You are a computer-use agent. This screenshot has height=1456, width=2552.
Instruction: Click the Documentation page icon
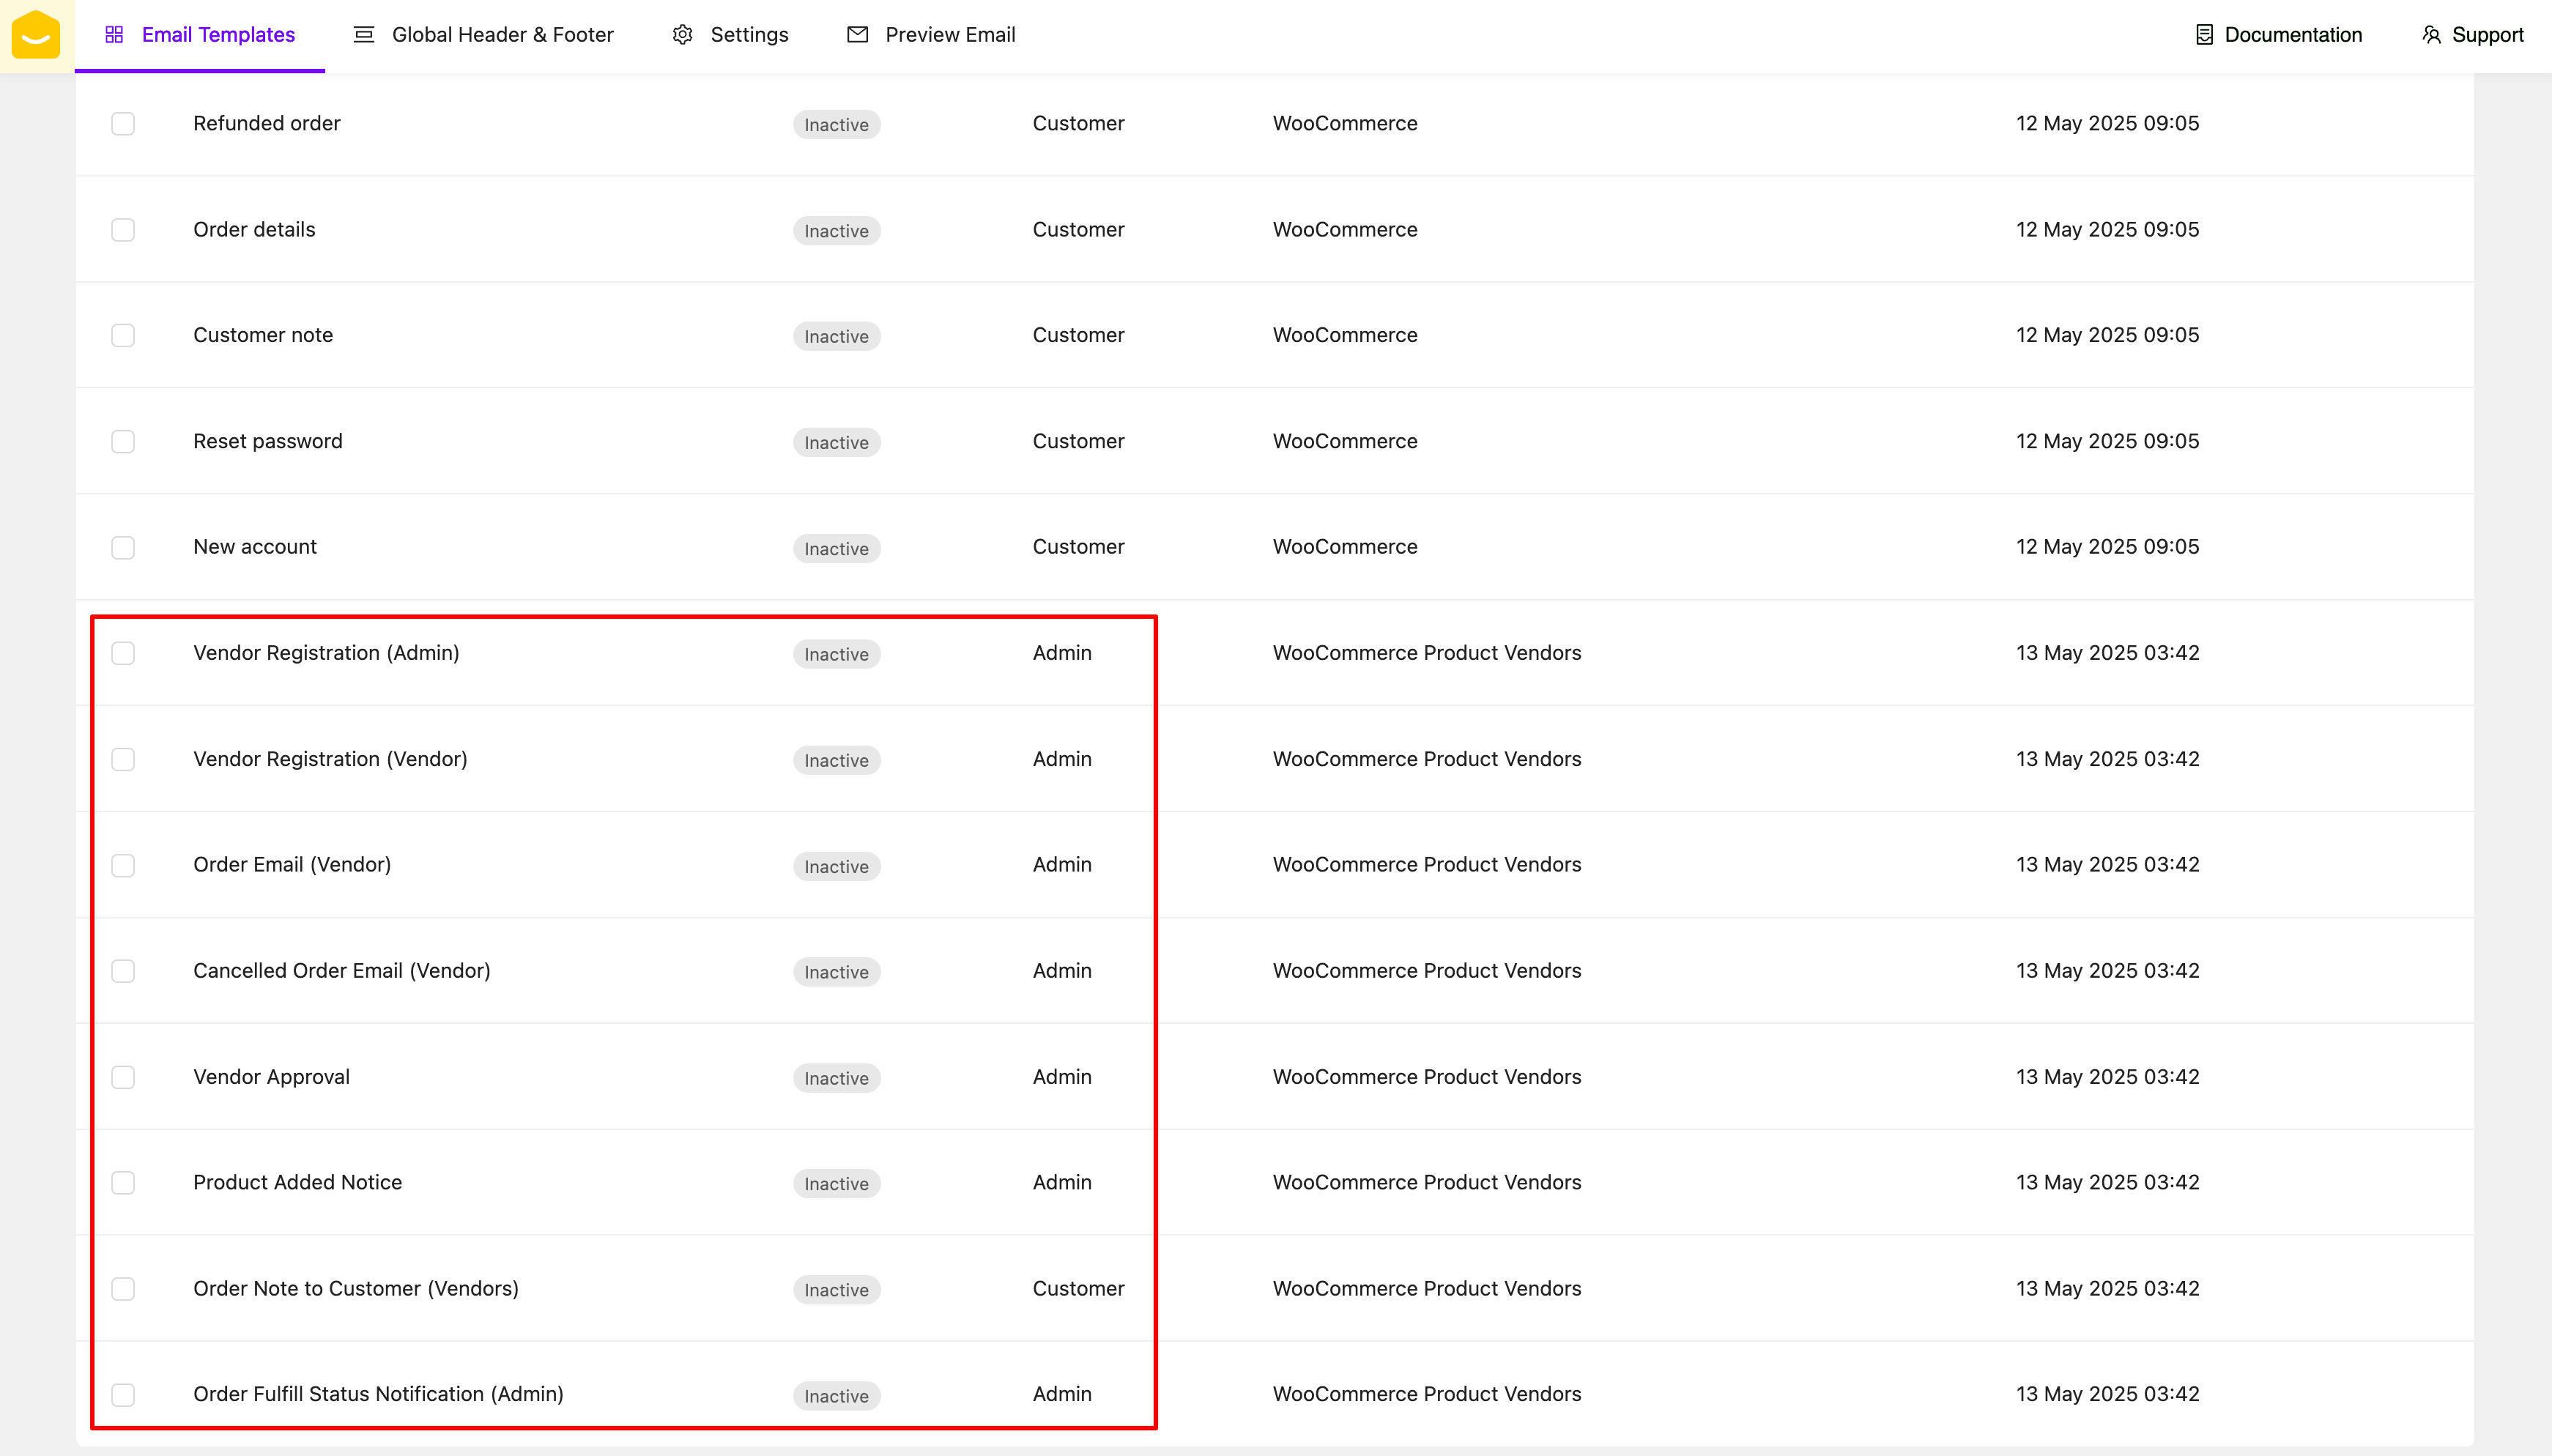tap(2204, 35)
